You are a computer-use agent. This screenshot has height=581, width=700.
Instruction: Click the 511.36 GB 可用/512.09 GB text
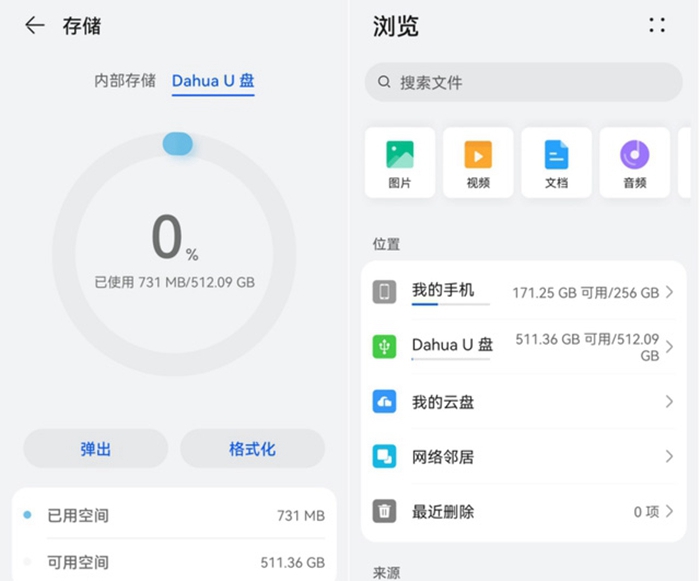[x=588, y=347]
